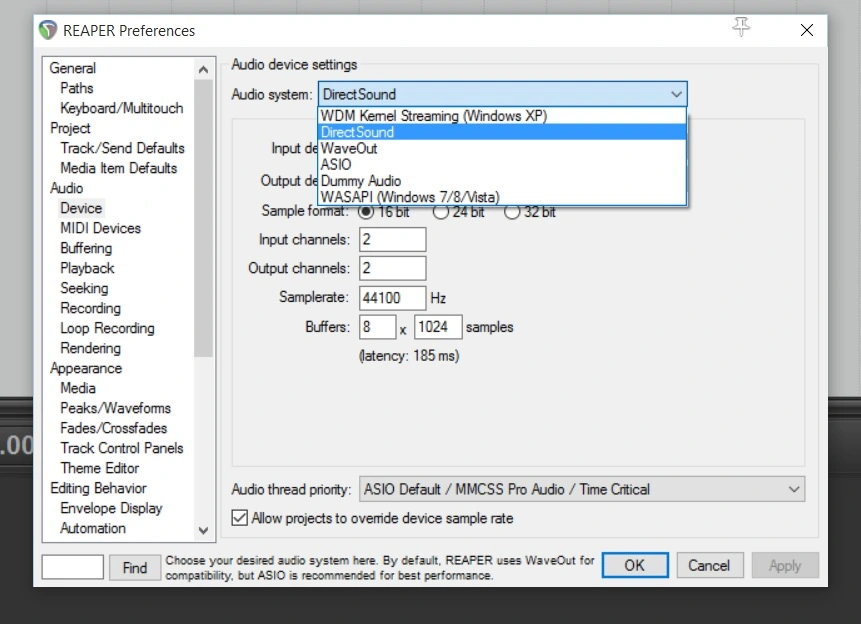This screenshot has height=624, width=861.
Task: Open Playback preferences page
Action: coord(87,268)
